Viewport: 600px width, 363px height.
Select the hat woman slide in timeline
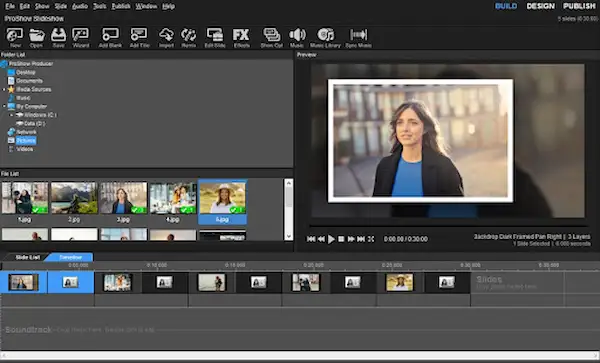point(399,283)
